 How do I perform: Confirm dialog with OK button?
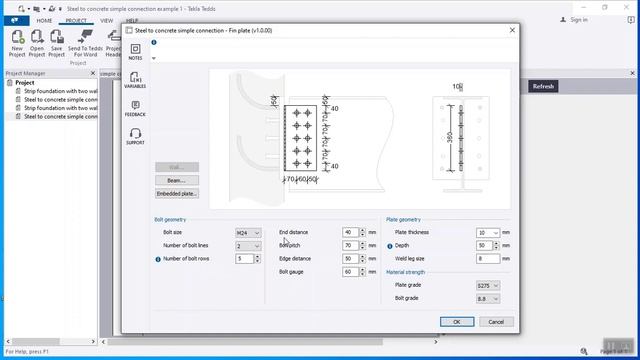point(457,322)
